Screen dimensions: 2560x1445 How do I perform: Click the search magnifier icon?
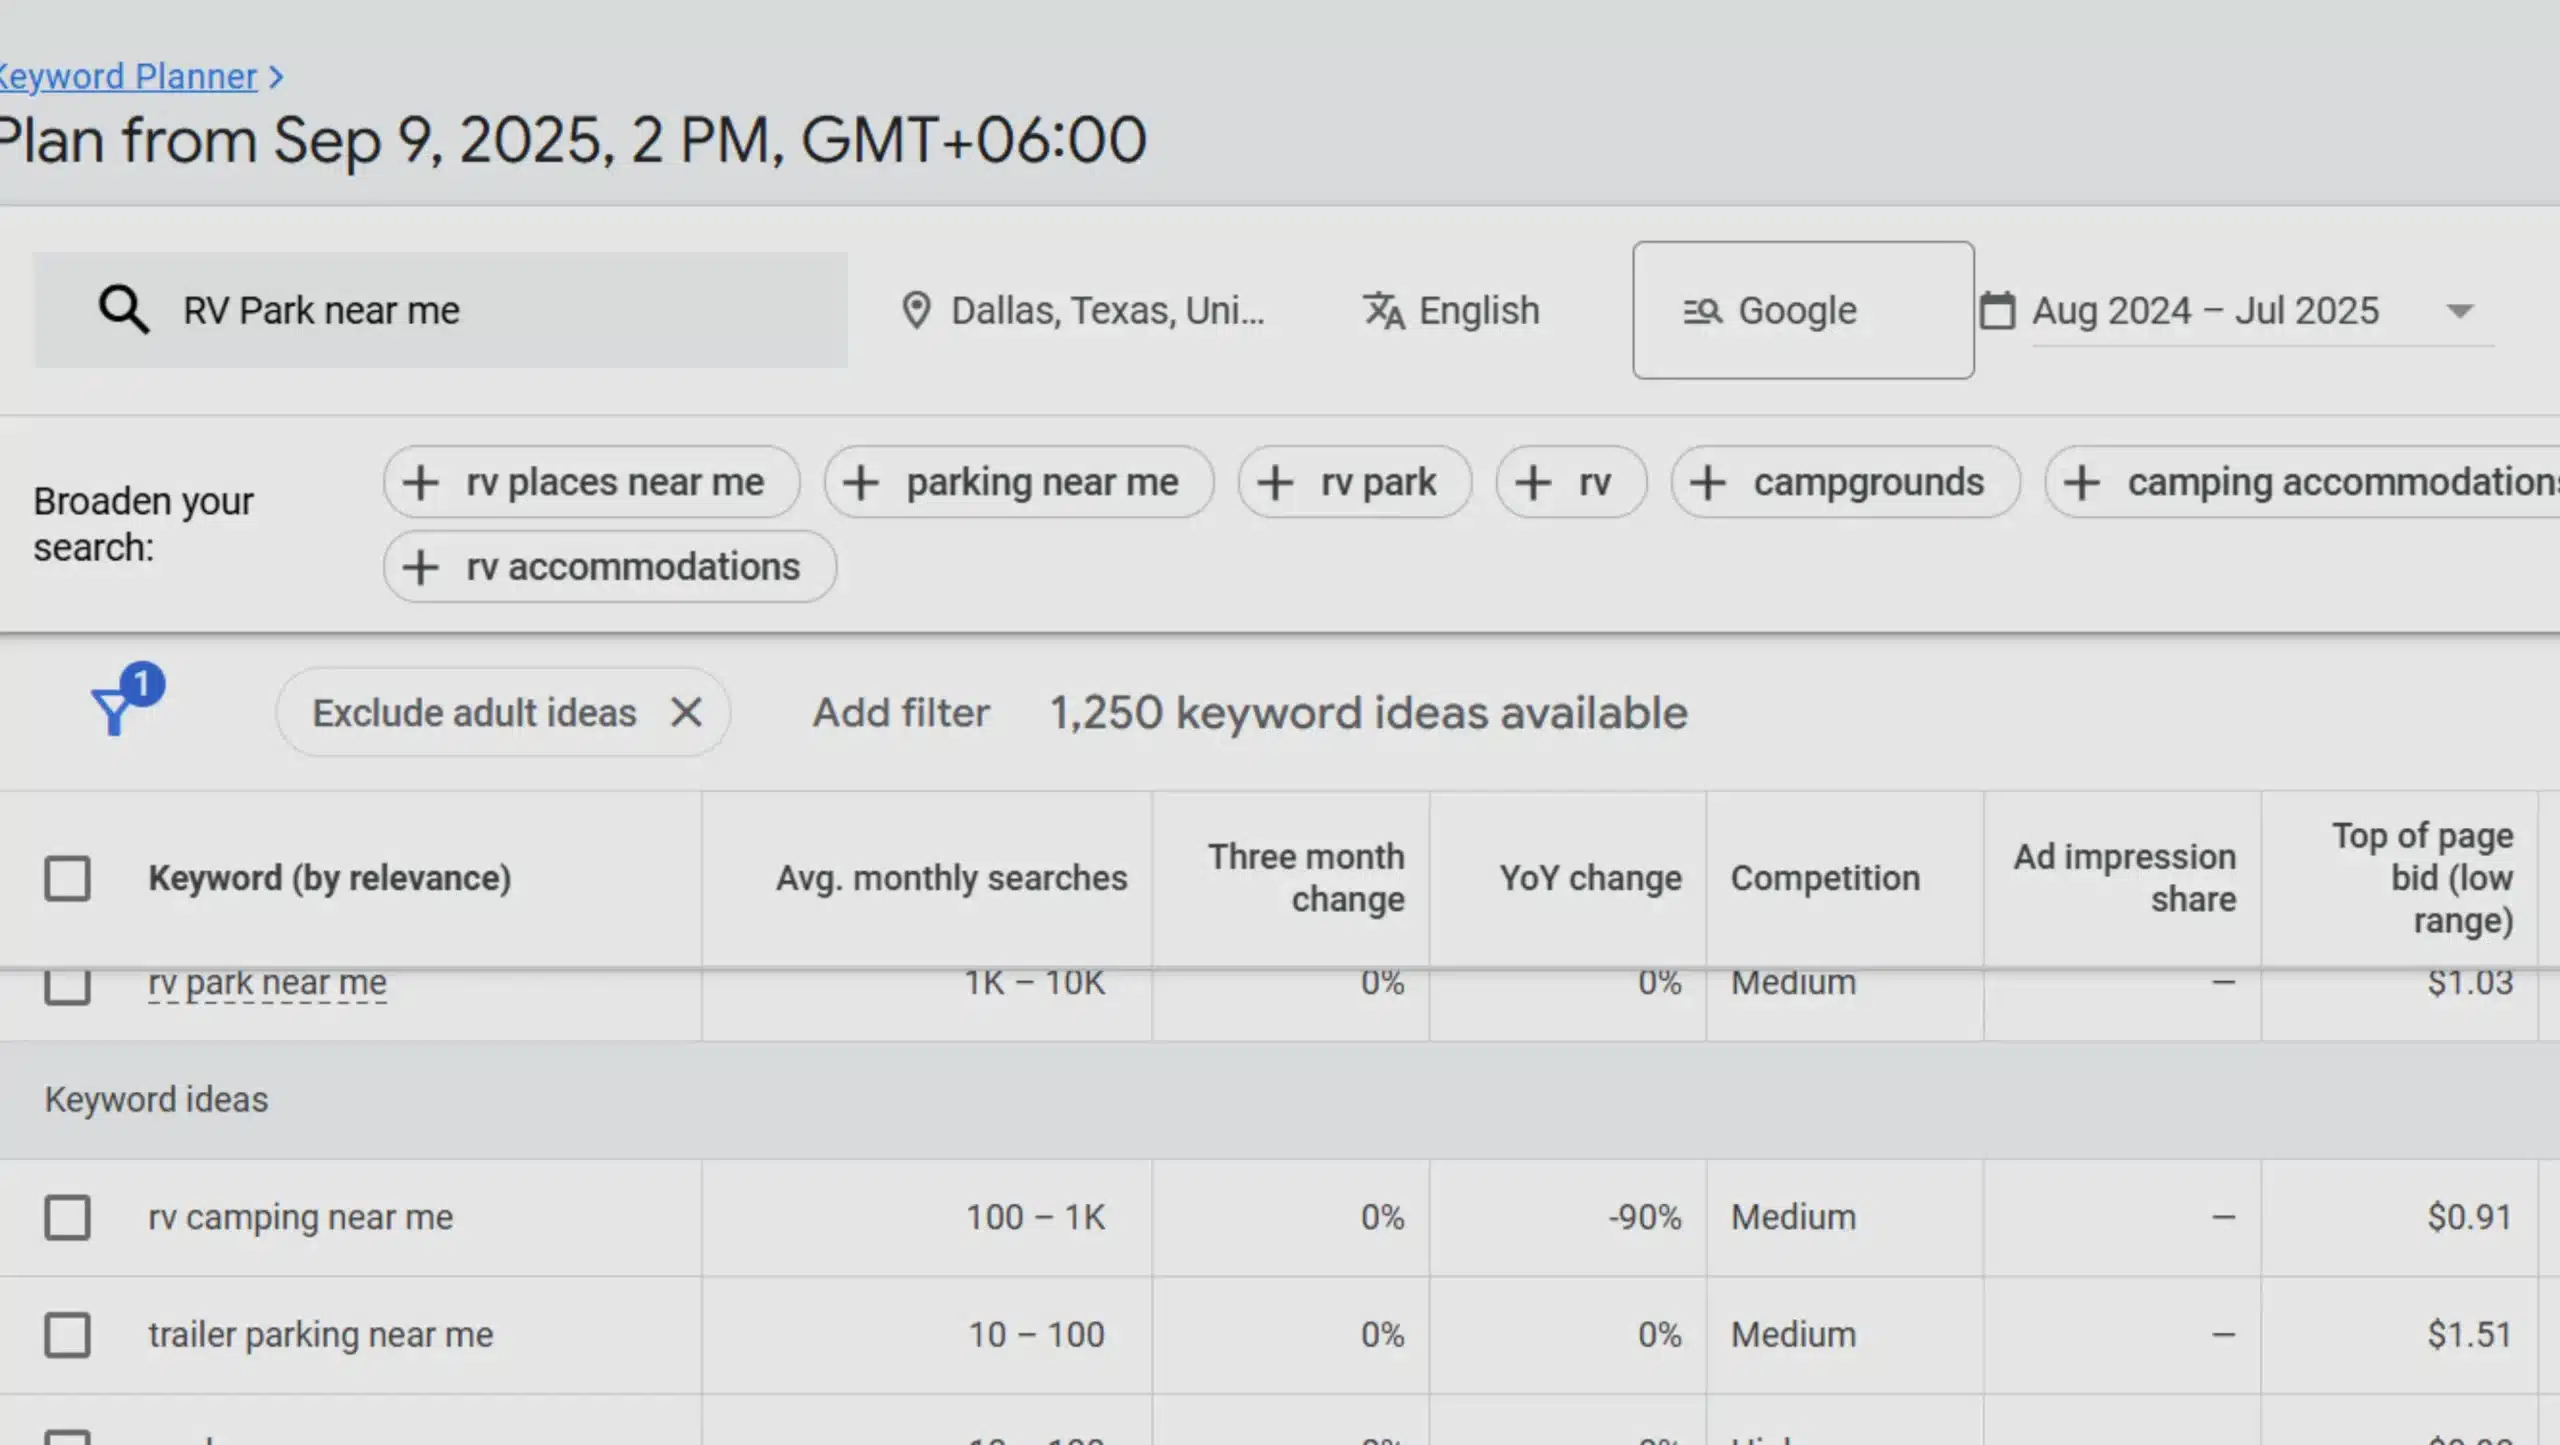click(x=123, y=309)
